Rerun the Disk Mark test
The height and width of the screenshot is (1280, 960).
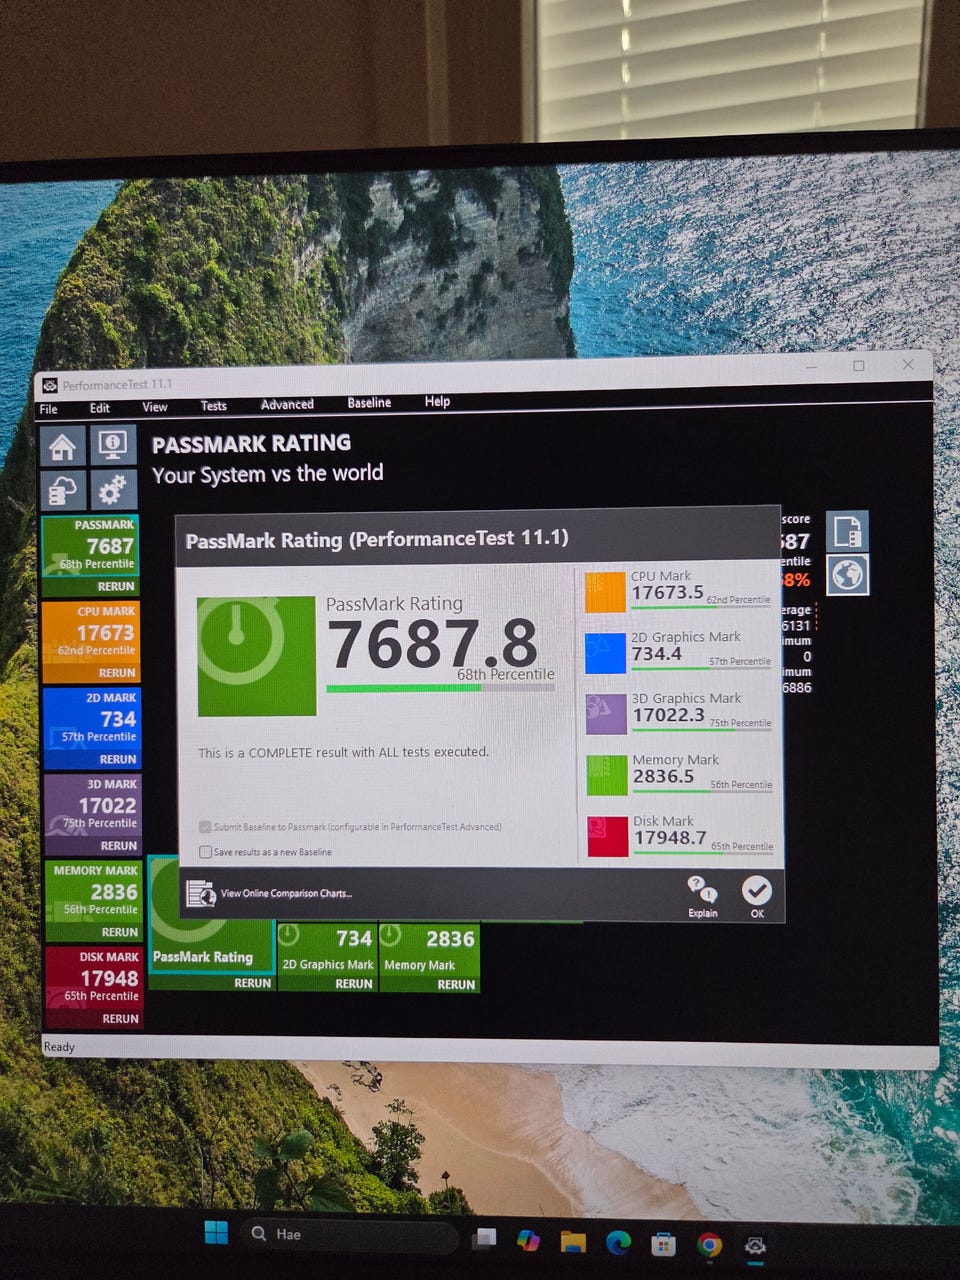click(x=120, y=1019)
